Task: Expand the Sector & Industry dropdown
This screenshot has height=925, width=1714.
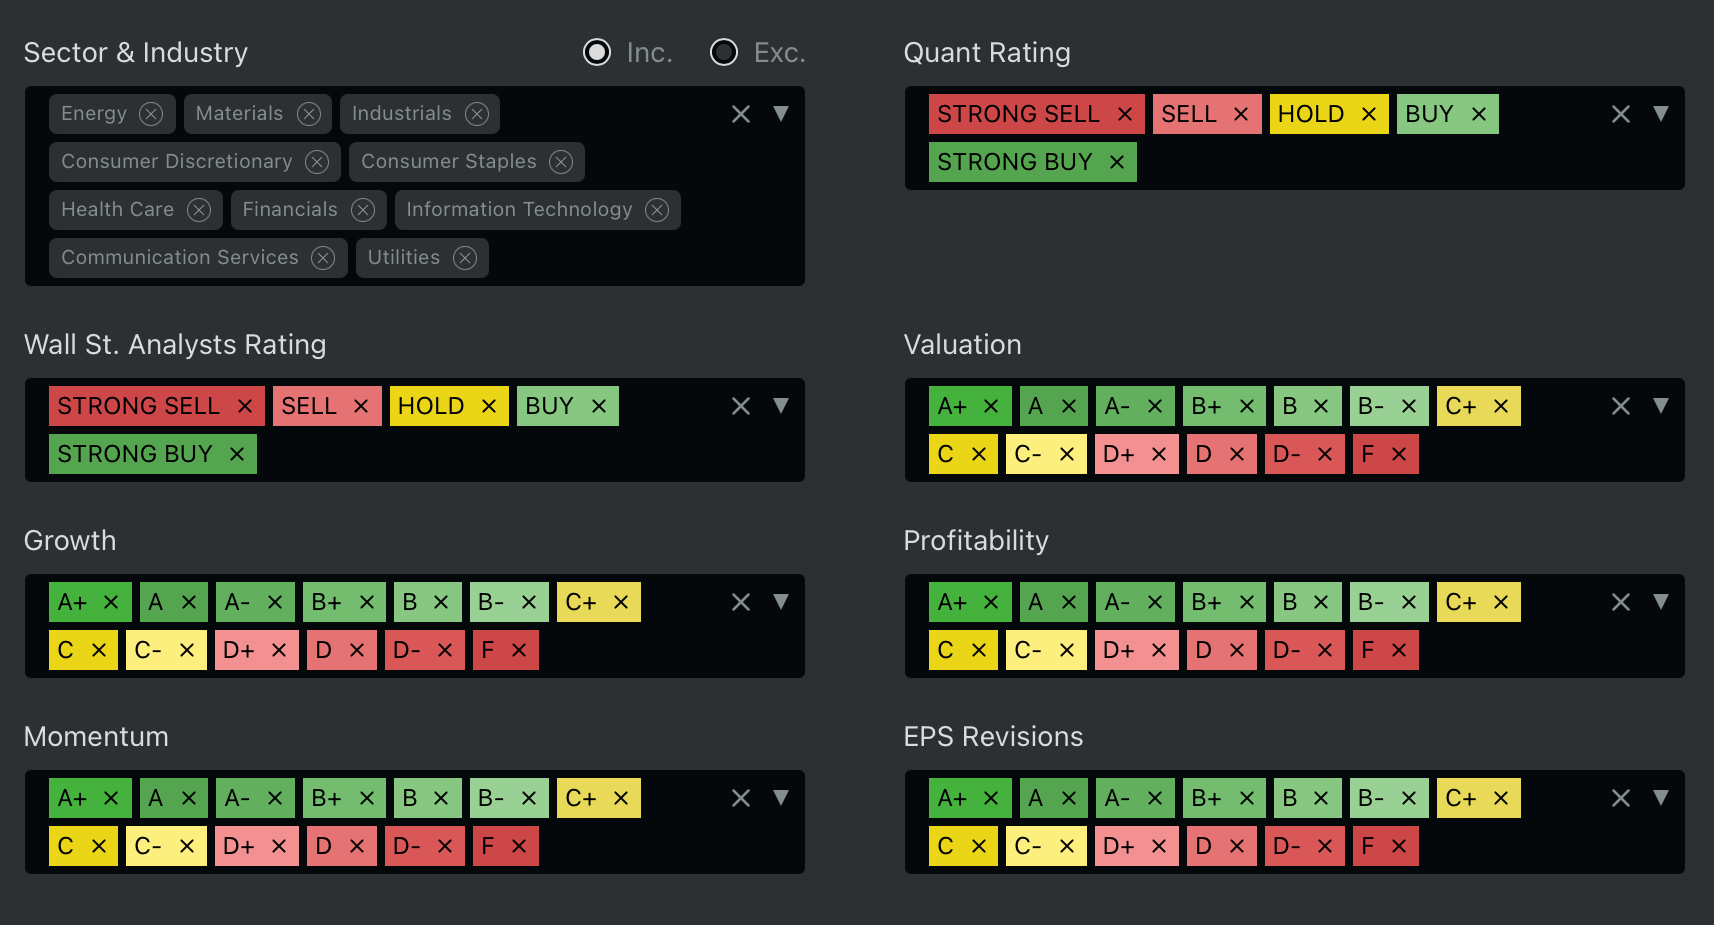Action: pyautogui.click(x=781, y=114)
